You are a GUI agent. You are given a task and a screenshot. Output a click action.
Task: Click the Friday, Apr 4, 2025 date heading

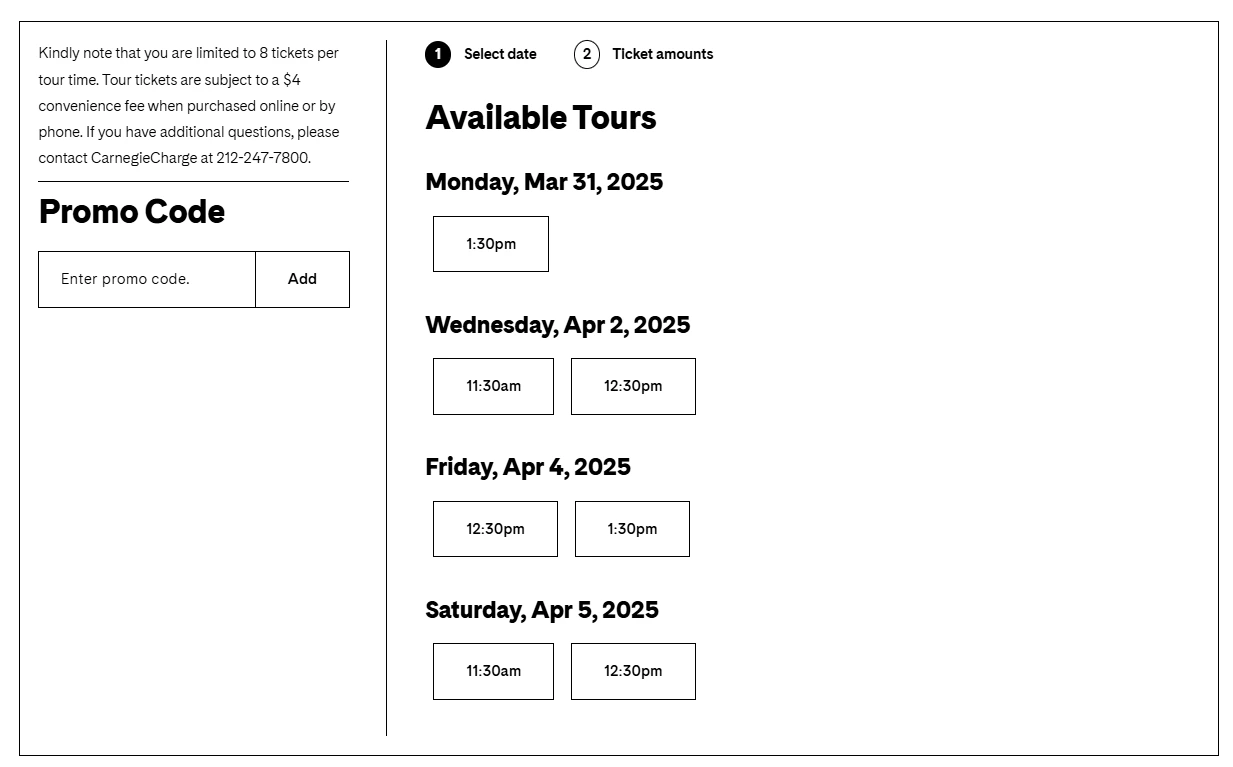(528, 467)
